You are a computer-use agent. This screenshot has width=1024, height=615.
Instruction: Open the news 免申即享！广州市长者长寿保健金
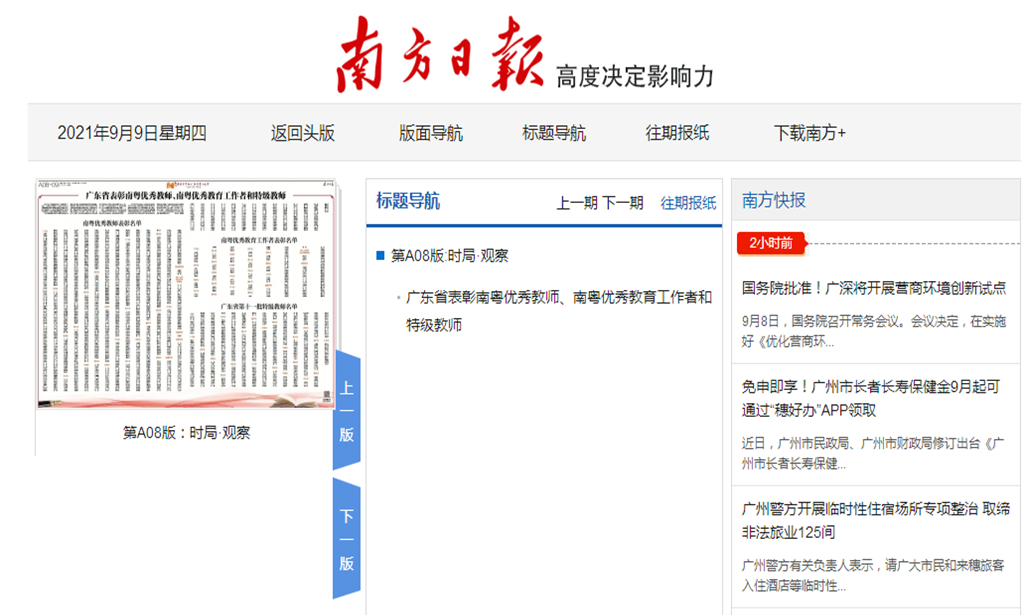(871, 398)
